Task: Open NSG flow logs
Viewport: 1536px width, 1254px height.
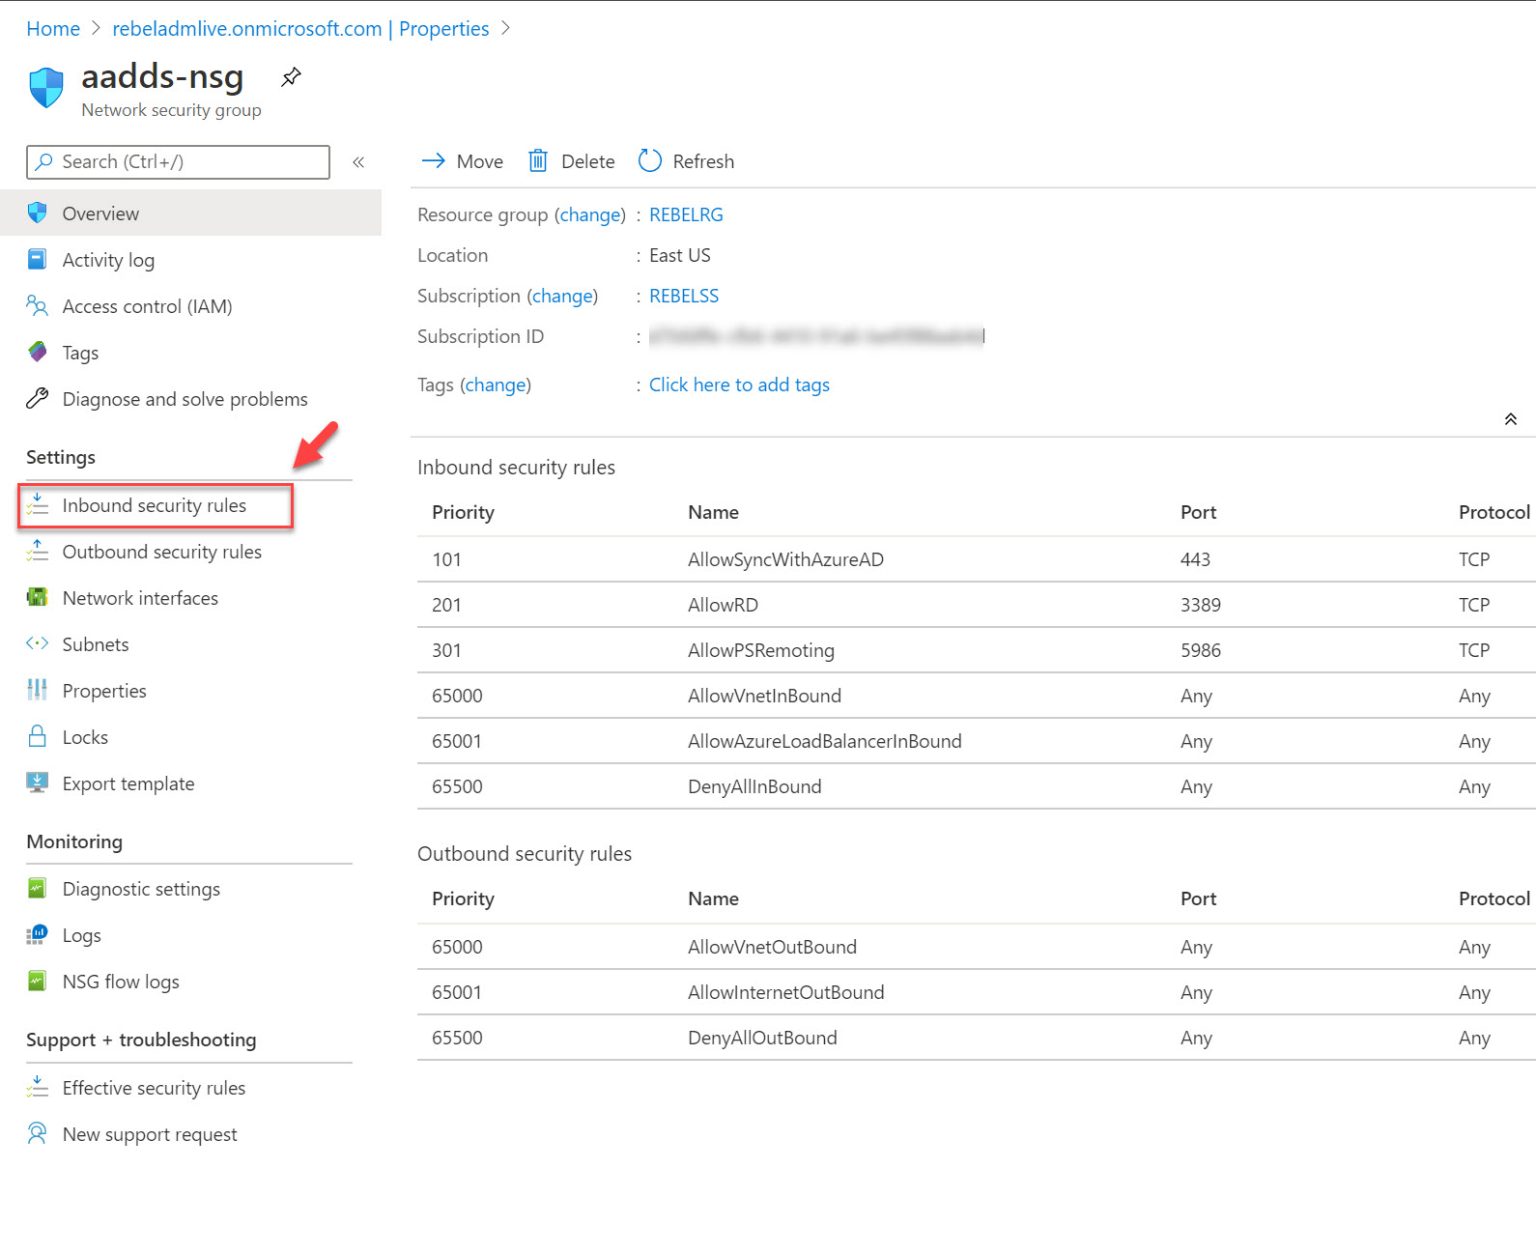Action: [119, 981]
